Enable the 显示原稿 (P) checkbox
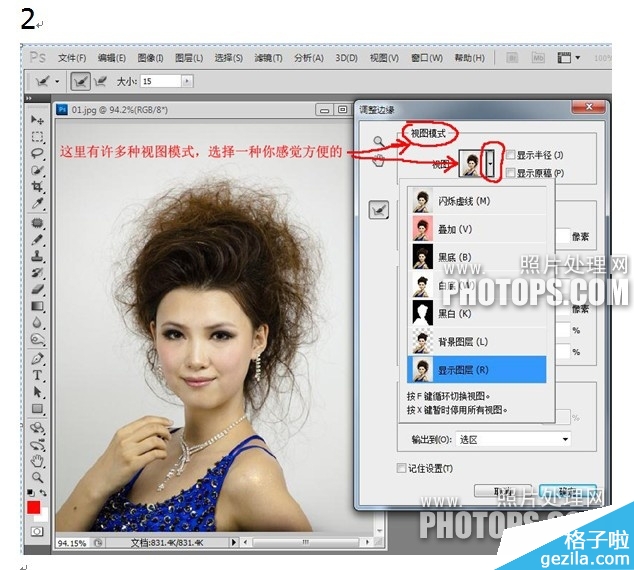The image size is (634, 570). click(511, 173)
